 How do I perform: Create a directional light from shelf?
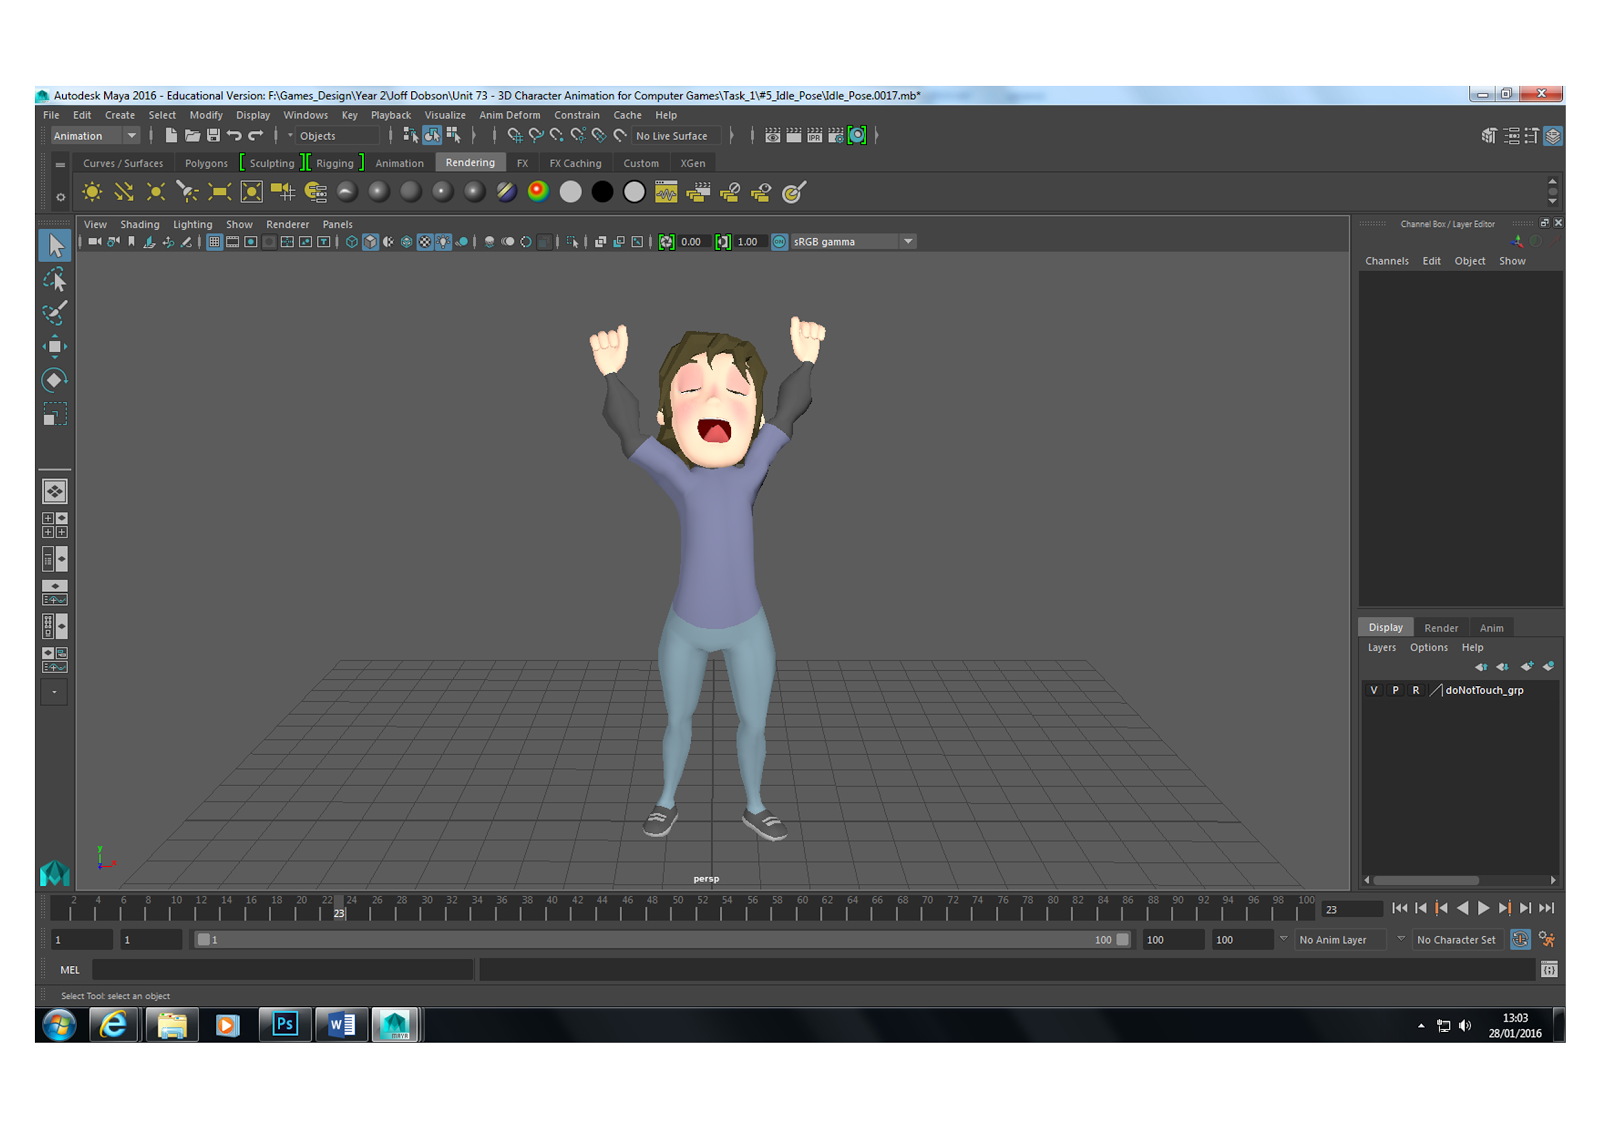point(123,192)
